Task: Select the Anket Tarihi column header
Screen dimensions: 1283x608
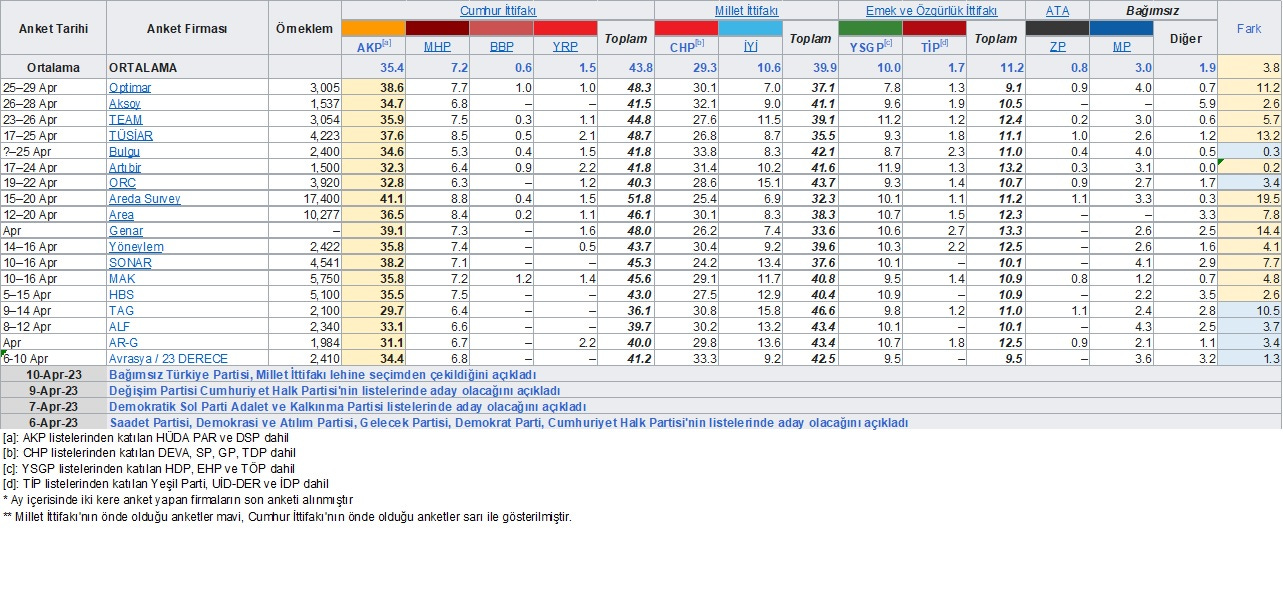Action: 53,28
